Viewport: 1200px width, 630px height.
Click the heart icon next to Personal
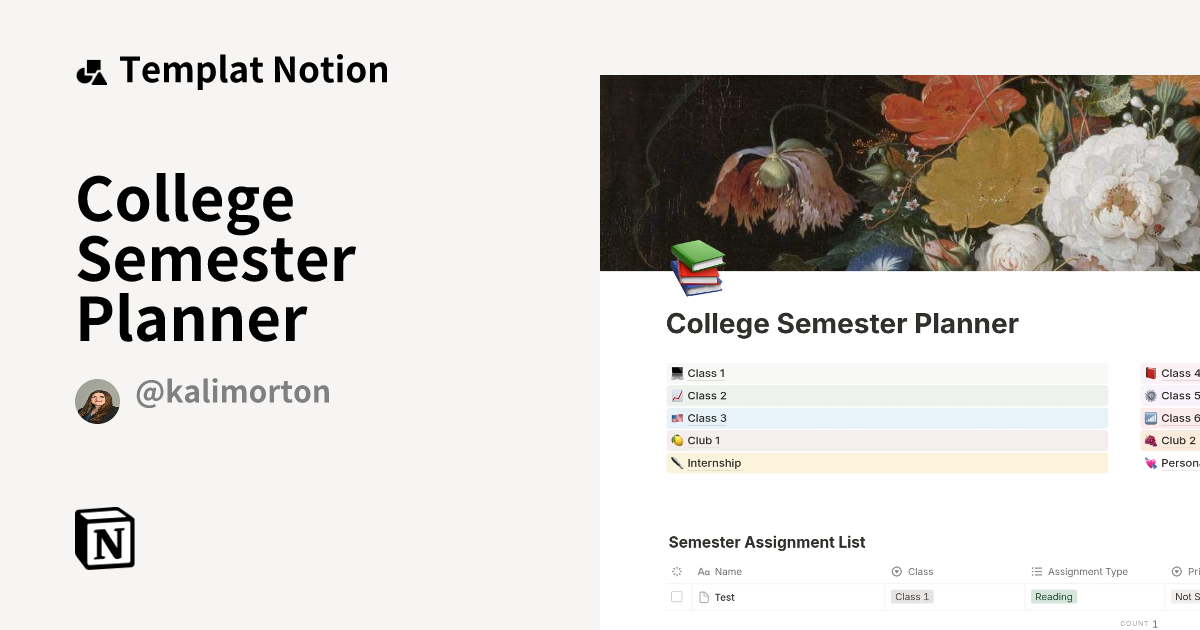click(1152, 462)
